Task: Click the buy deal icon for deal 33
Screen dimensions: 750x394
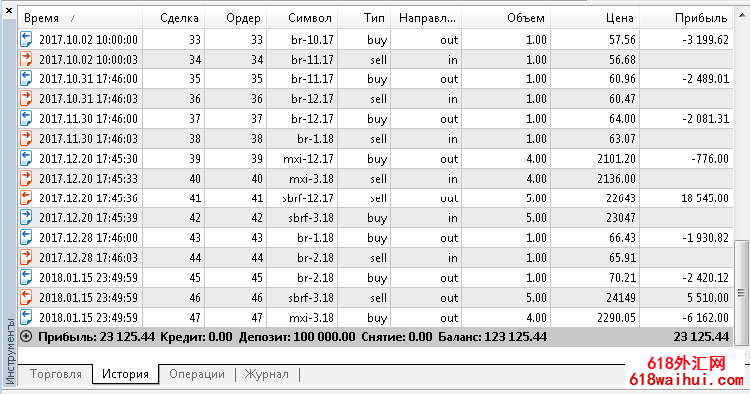Action: (26, 39)
